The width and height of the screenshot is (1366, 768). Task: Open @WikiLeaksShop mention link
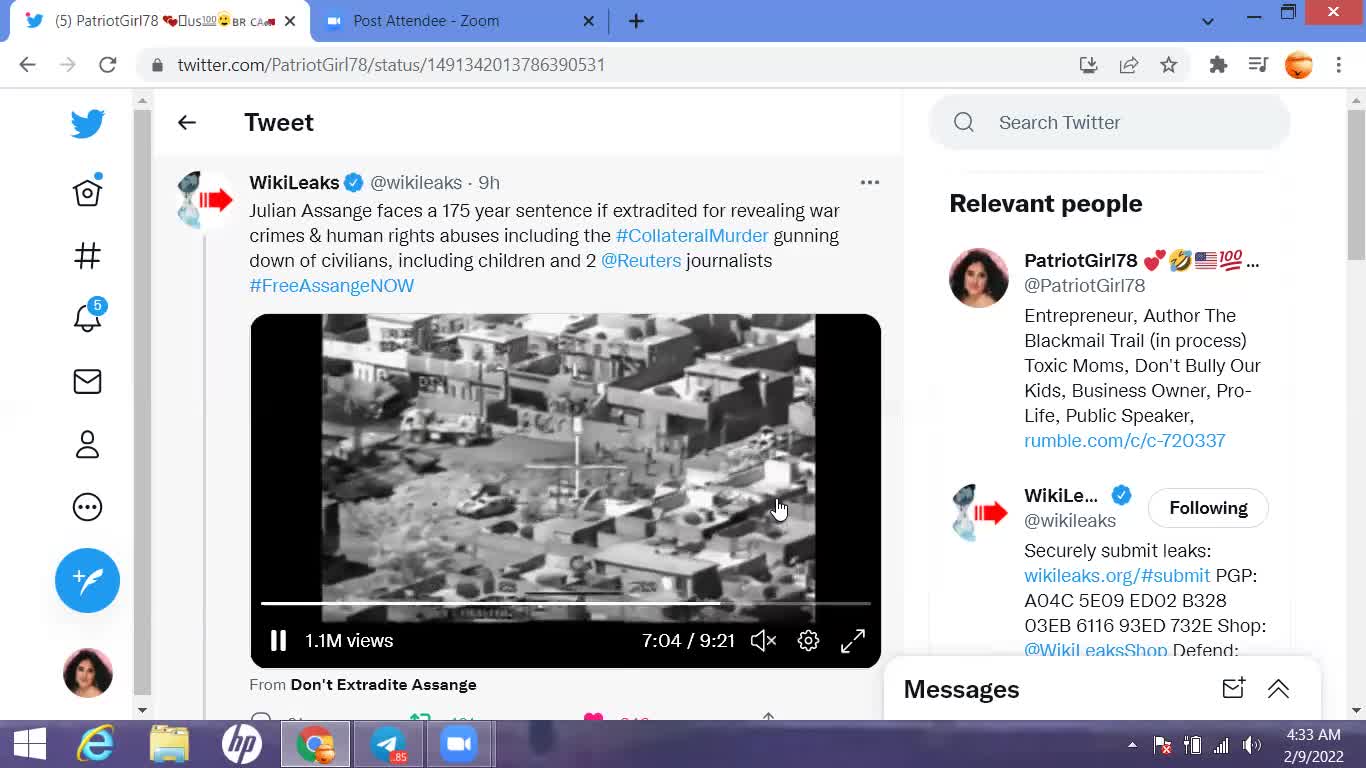coord(1096,650)
